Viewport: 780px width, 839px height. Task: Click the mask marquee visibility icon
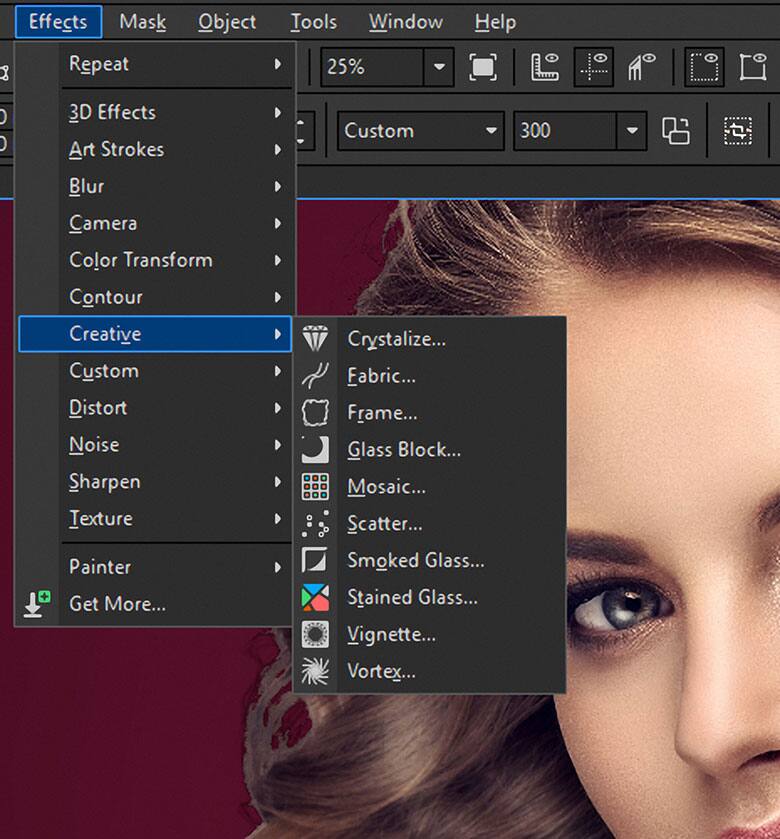705,67
